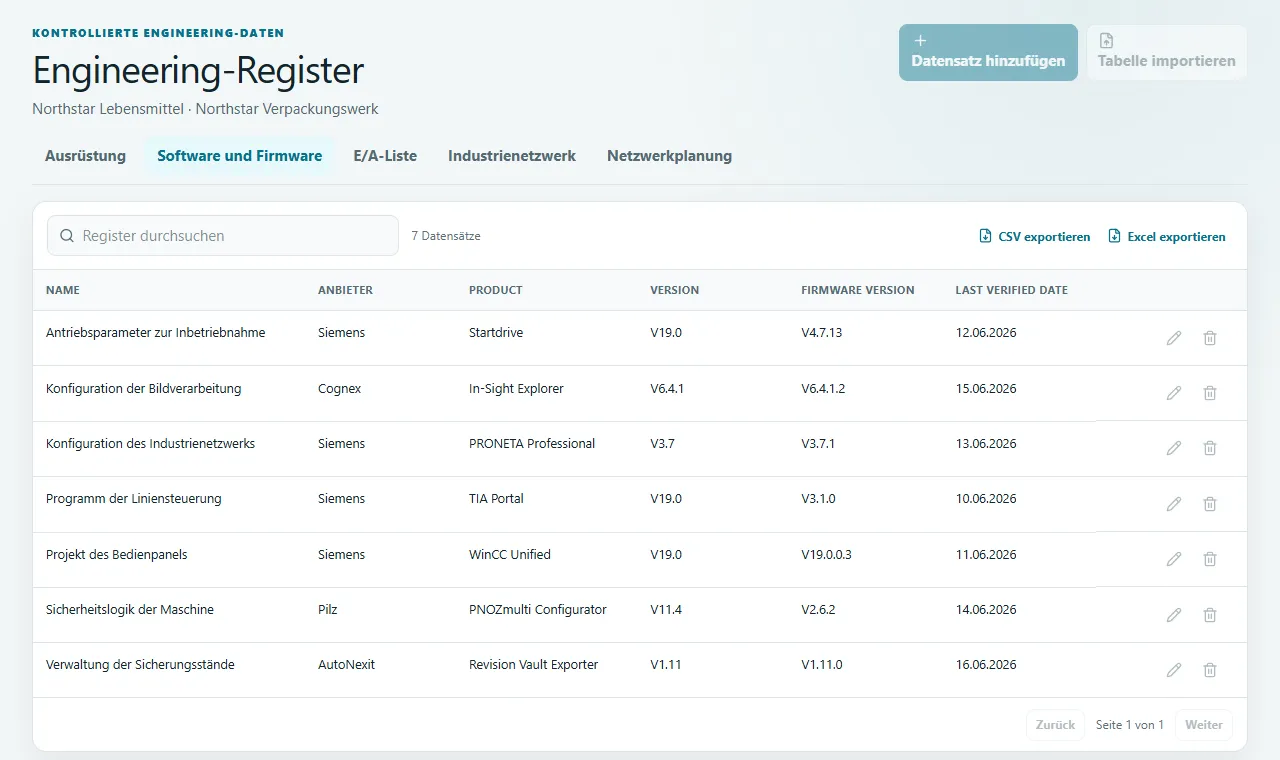Viewport: 1280px width, 760px height.
Task: Click the Product column header
Action: [x=496, y=290]
